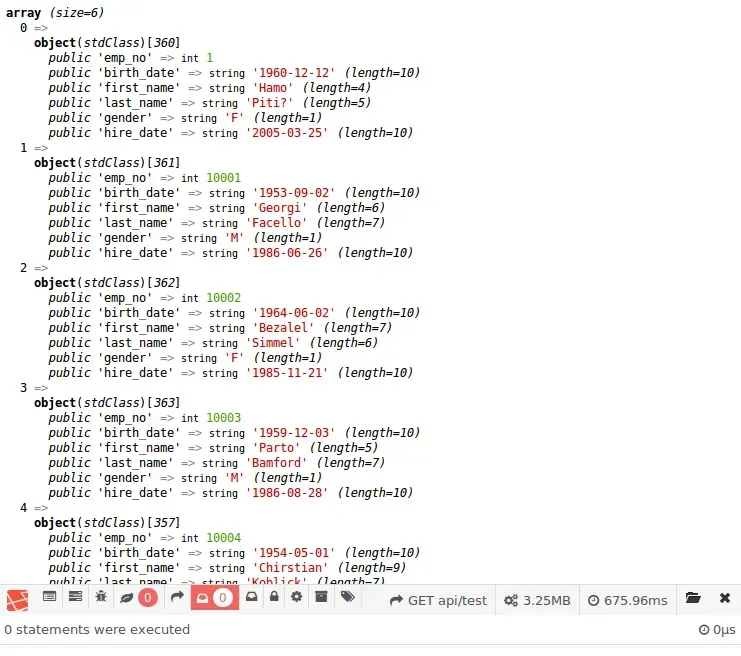Click the hire_date '2005-03-25' value

[287, 133]
